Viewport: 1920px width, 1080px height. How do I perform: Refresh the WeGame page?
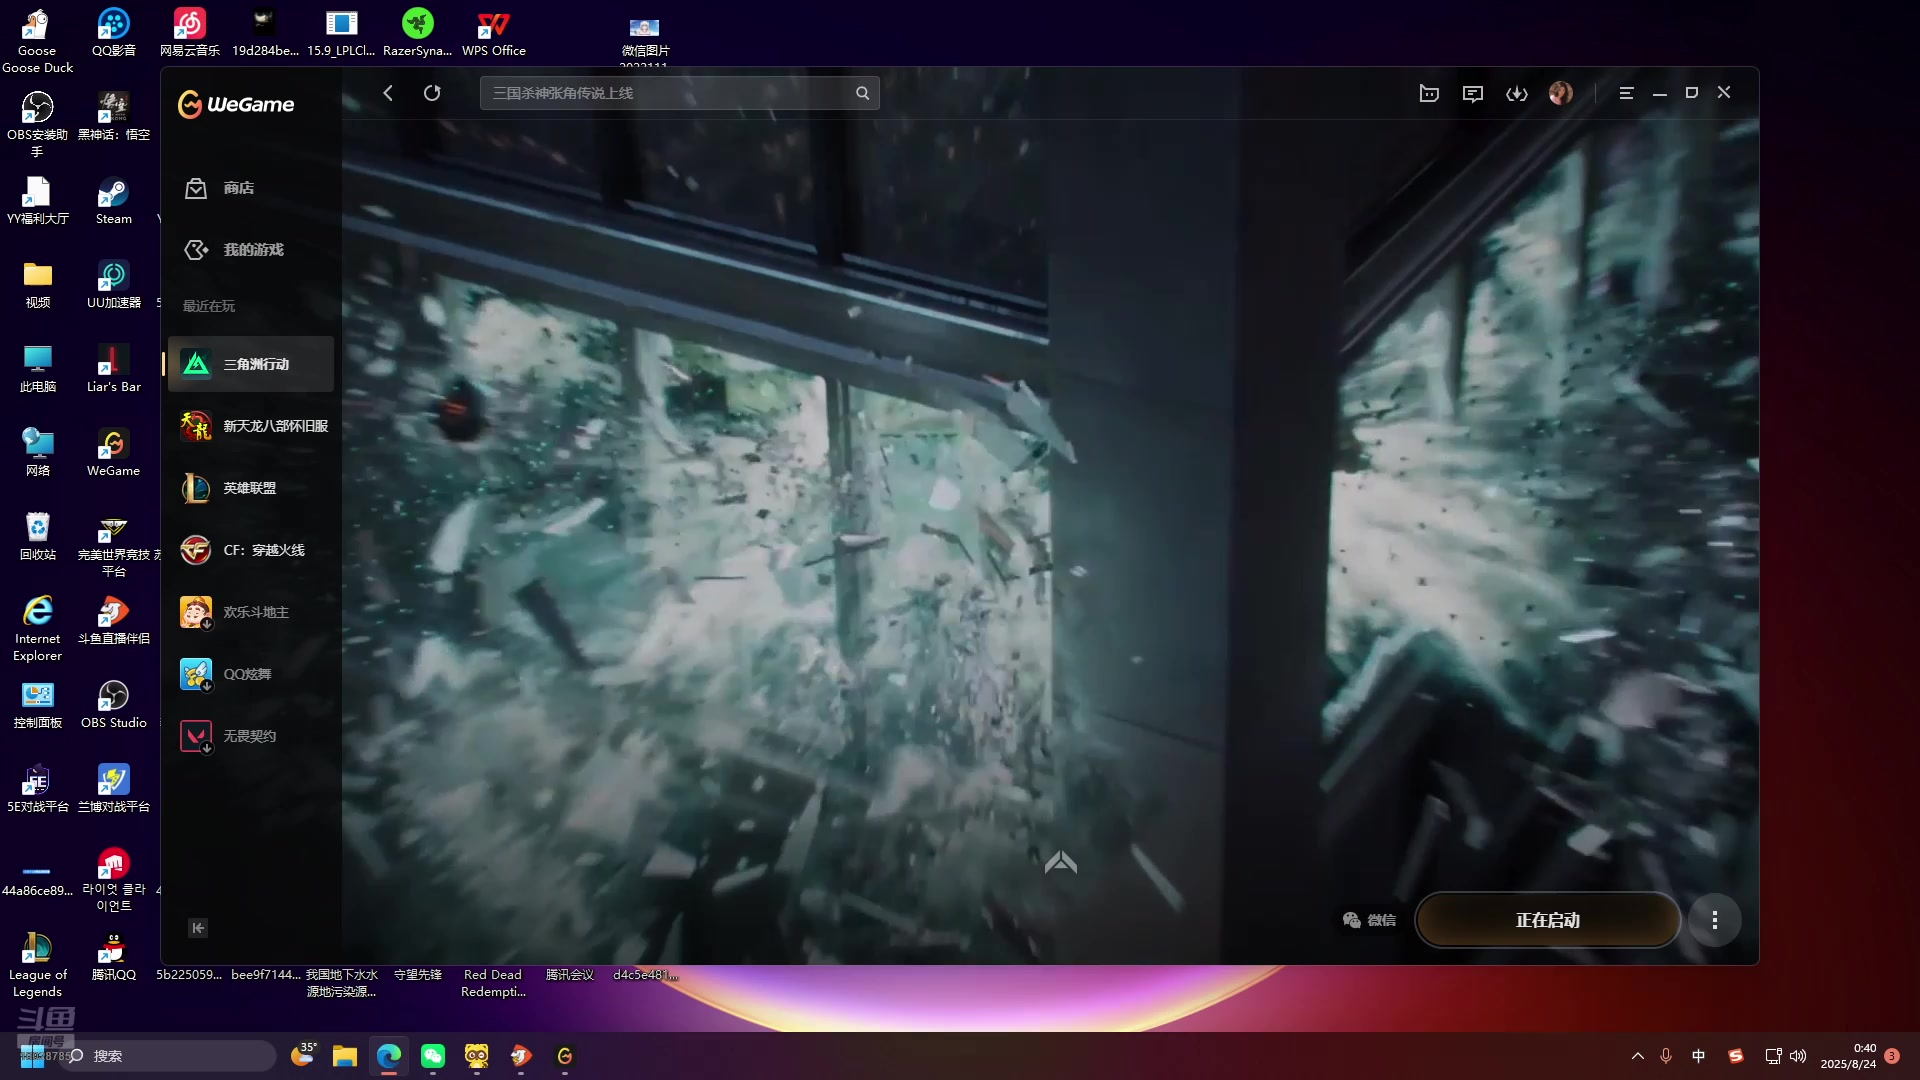click(432, 93)
